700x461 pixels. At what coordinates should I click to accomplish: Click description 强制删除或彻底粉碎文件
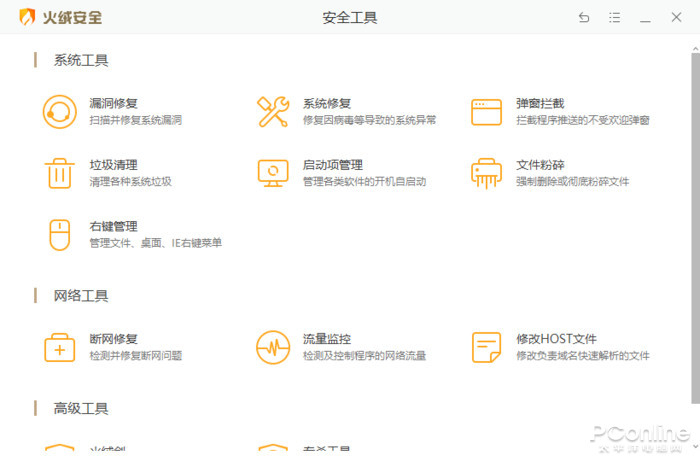click(573, 182)
